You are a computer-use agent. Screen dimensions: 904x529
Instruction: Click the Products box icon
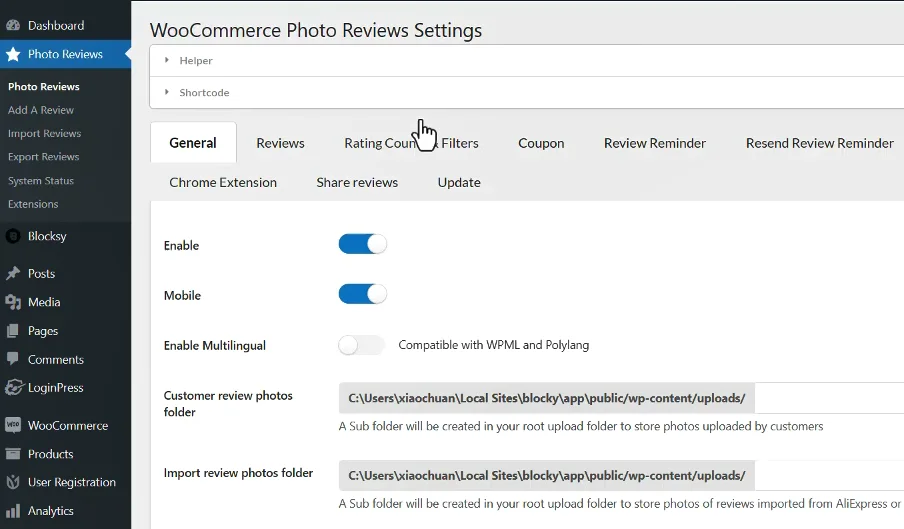click(13, 454)
